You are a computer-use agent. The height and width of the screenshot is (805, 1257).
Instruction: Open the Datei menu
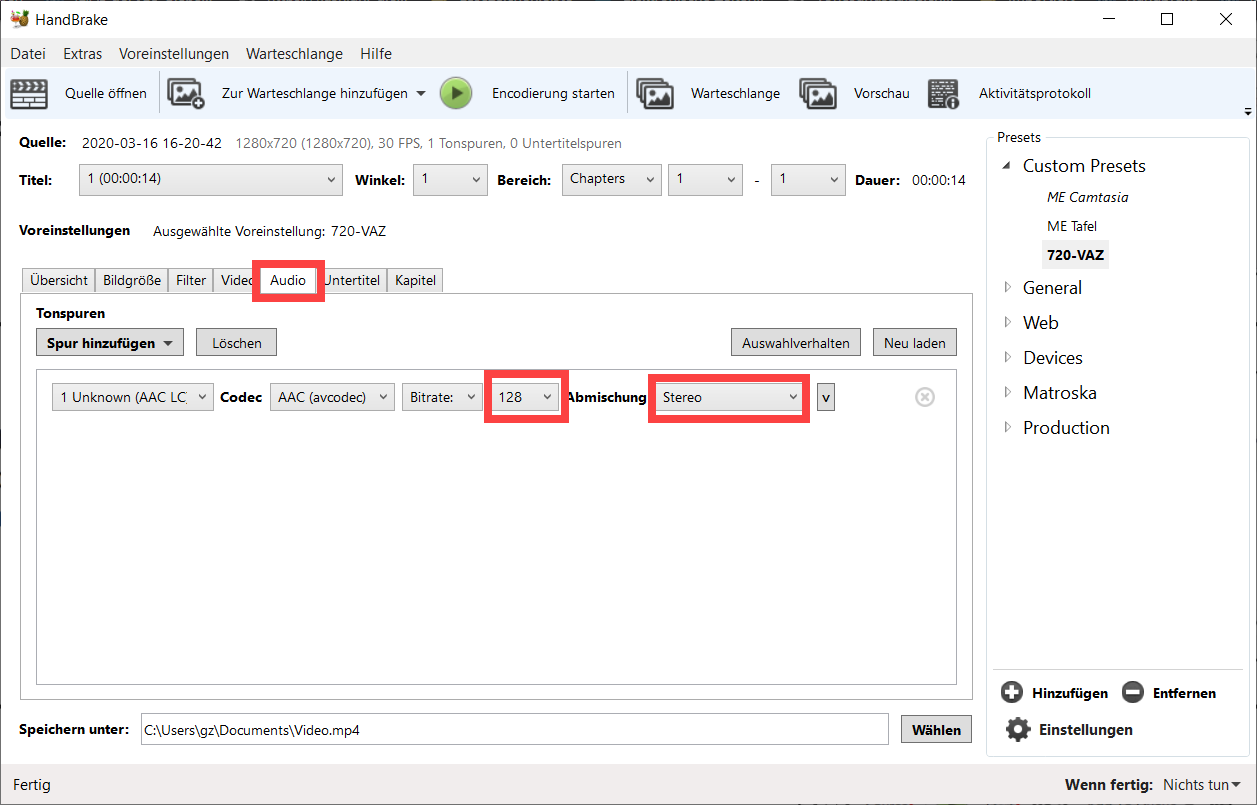point(28,54)
